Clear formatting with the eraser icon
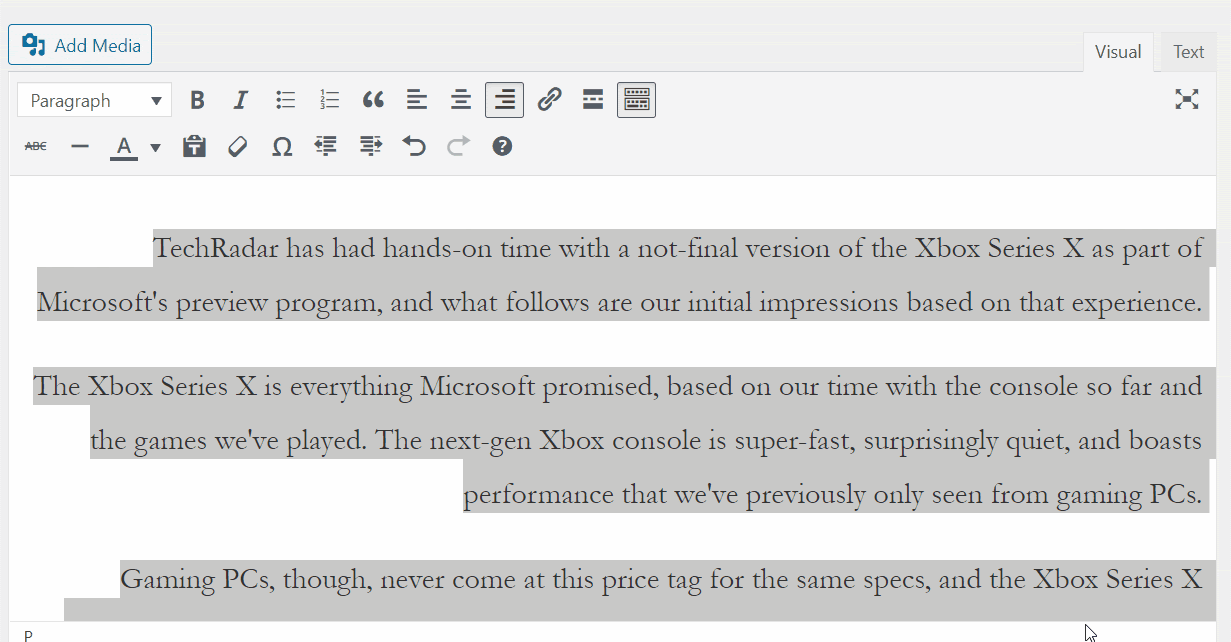This screenshot has height=642, width=1231. click(x=238, y=147)
